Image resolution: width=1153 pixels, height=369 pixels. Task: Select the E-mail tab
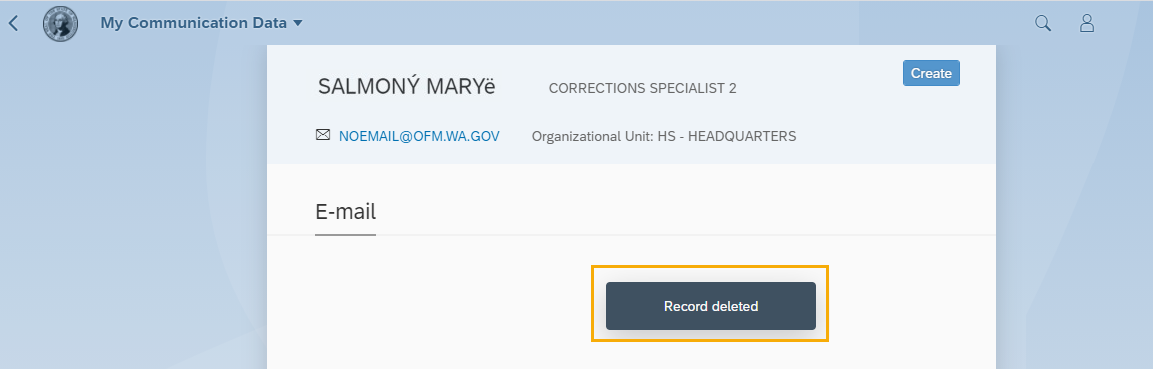tap(346, 212)
